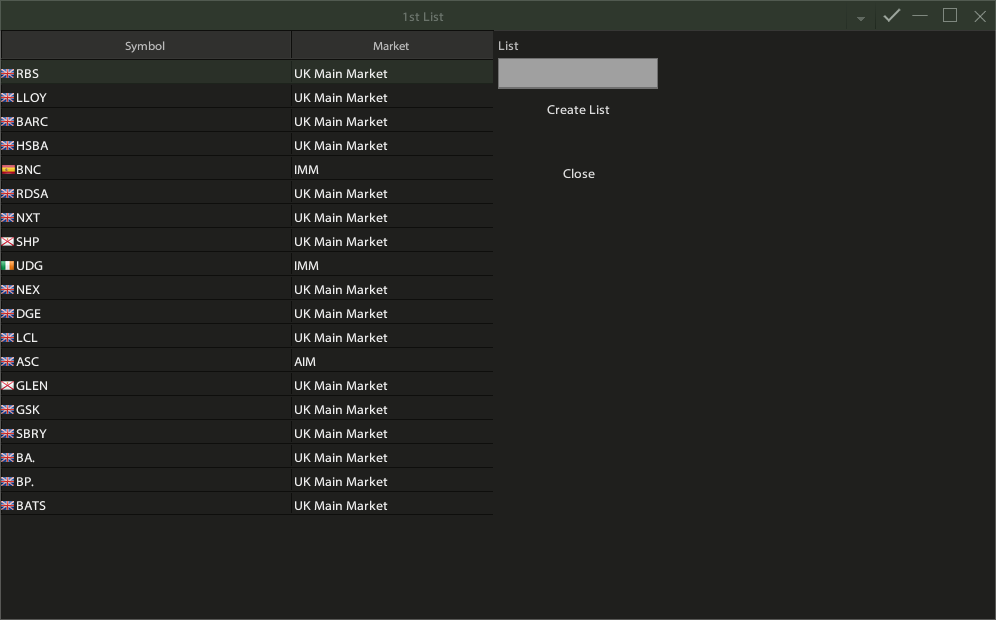The image size is (996, 620).
Task: Click the UK flag icon beside HSBA
Action: [8, 146]
